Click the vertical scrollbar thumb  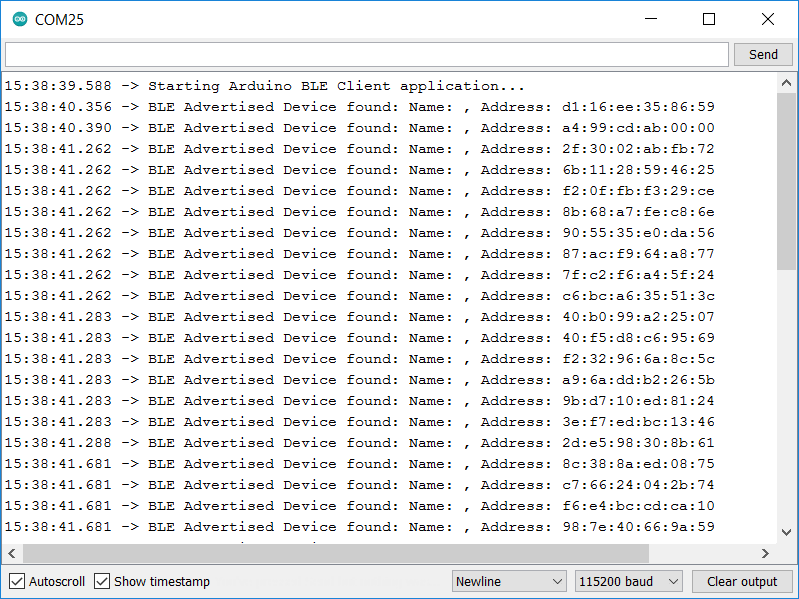[786, 180]
